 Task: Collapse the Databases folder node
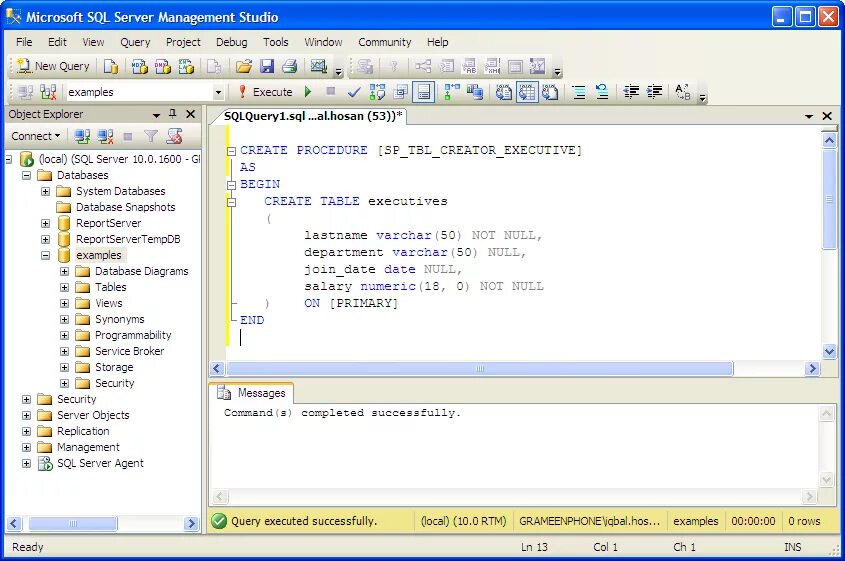point(26,175)
